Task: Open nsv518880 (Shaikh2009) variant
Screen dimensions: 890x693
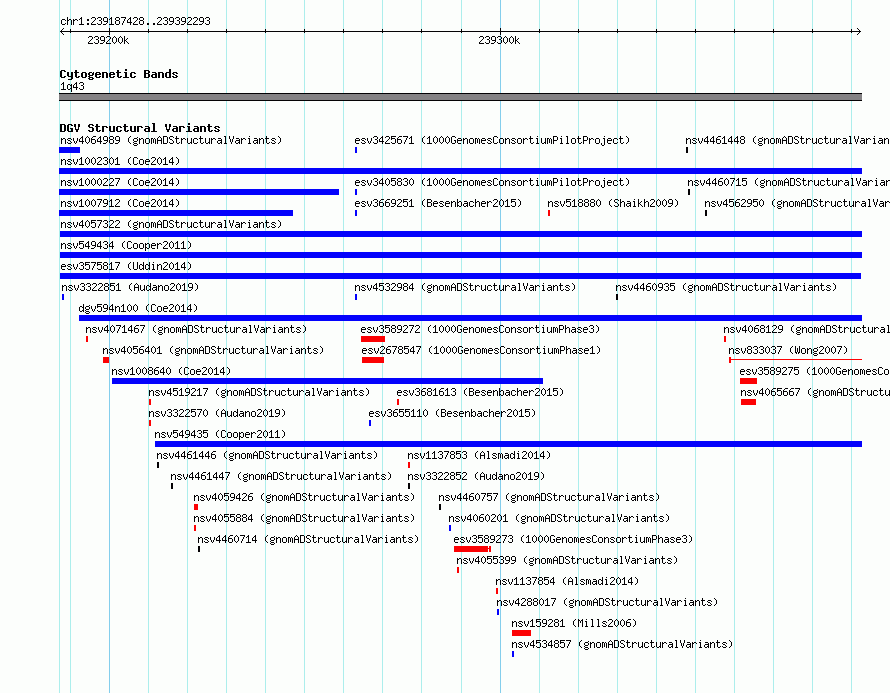Action: 613,203
